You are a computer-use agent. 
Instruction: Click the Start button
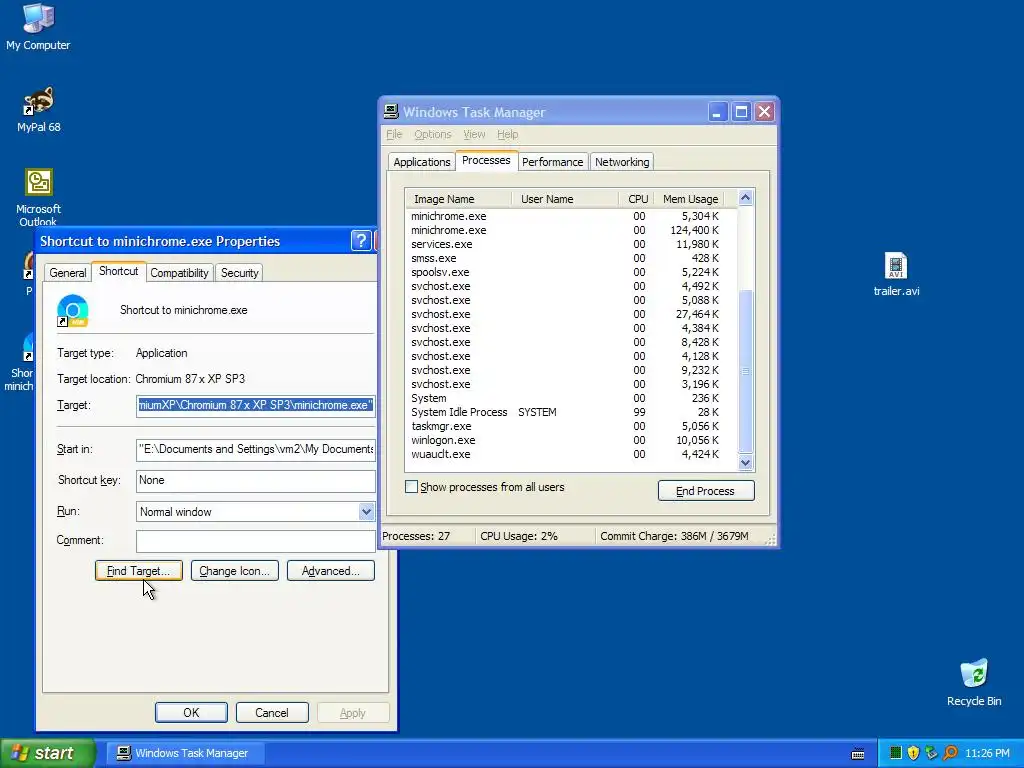(47, 753)
